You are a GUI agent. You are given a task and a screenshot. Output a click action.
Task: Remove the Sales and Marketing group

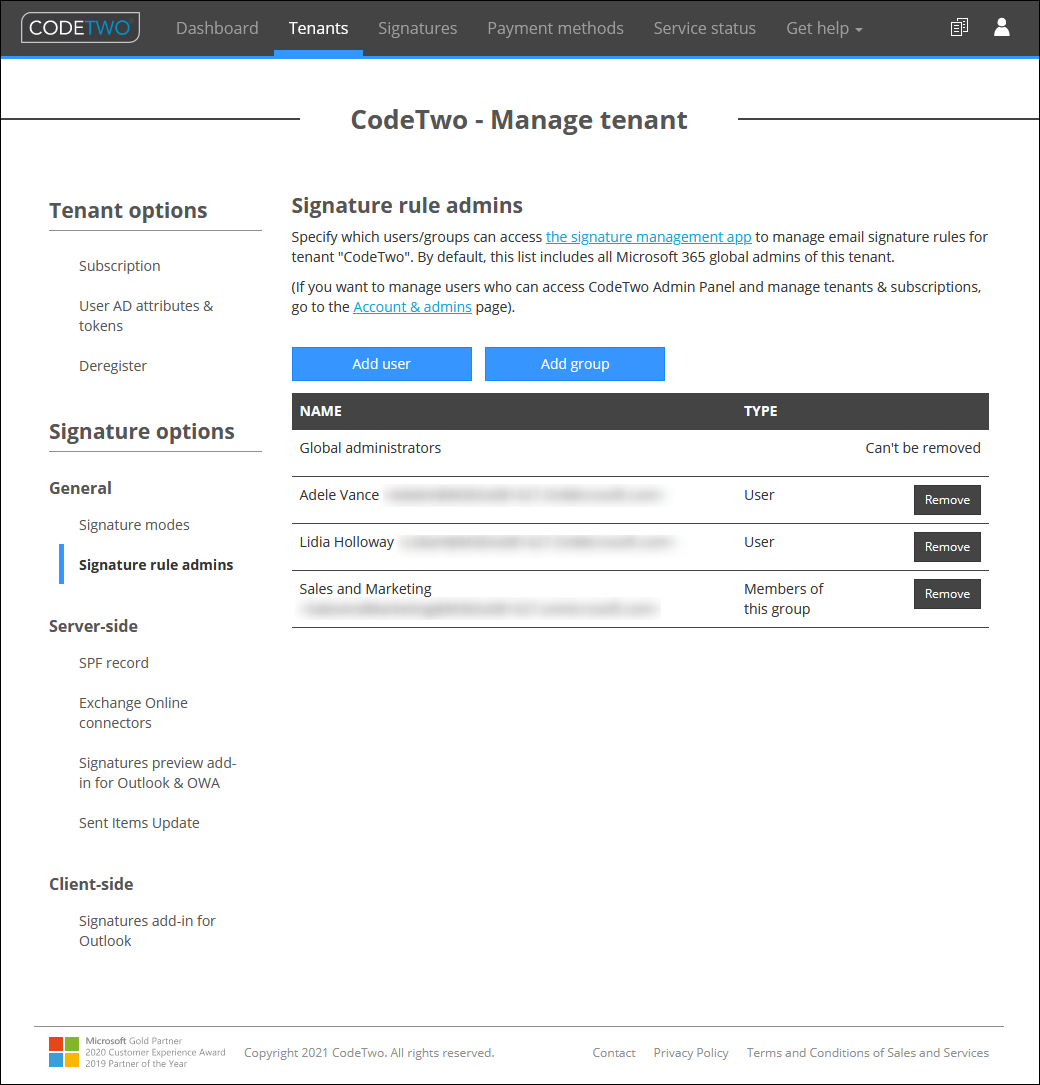pyautogui.click(x=946, y=593)
